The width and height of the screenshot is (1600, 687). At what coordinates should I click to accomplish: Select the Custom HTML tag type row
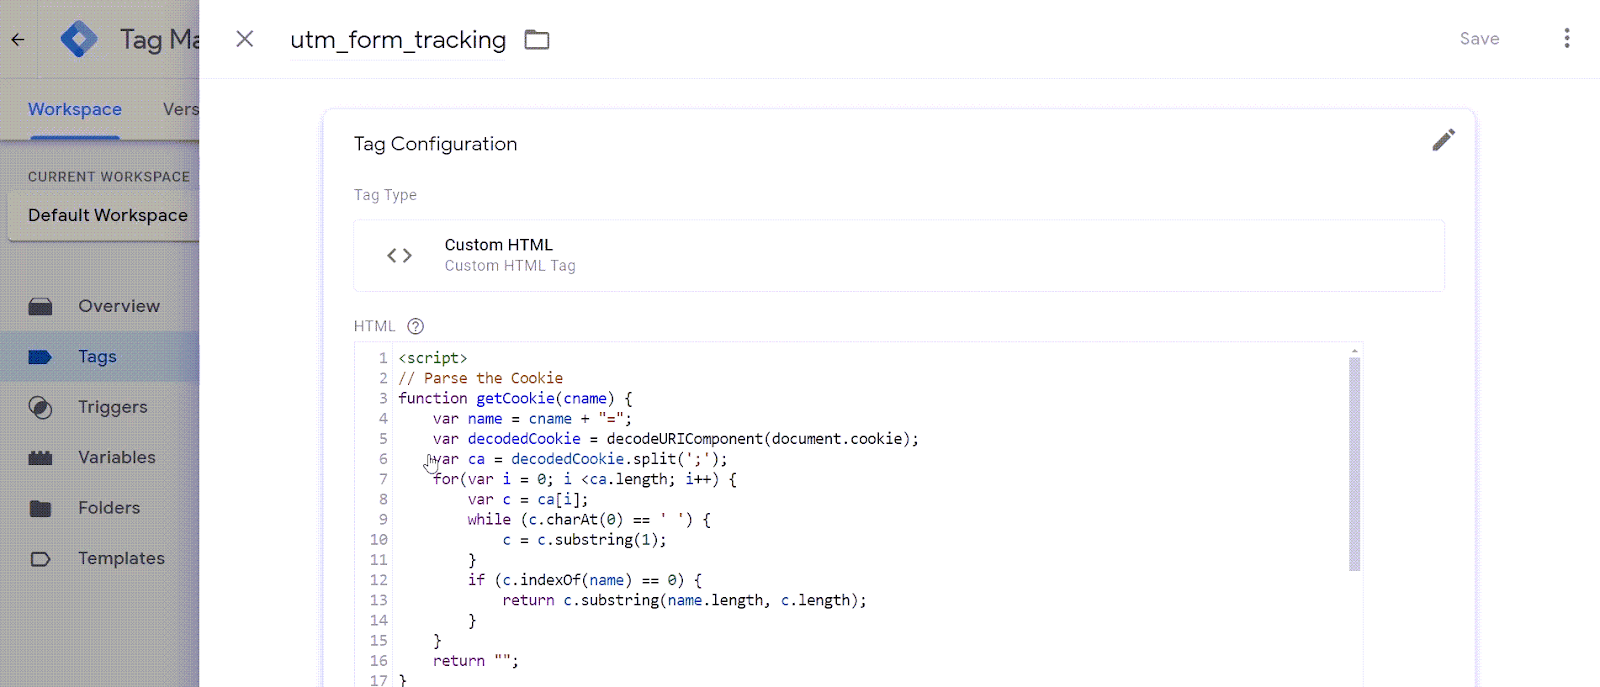pyautogui.click(x=899, y=256)
